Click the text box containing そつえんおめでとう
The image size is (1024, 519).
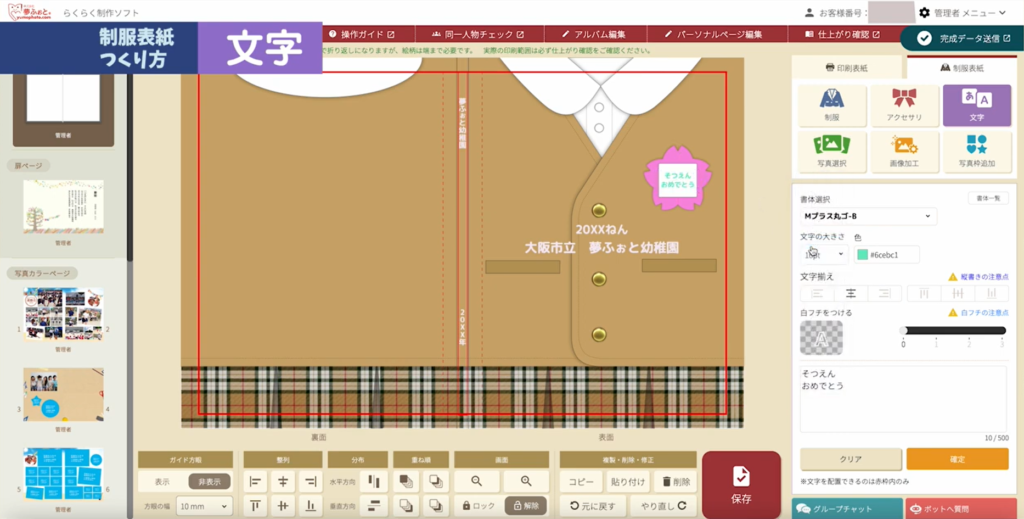tap(903, 398)
